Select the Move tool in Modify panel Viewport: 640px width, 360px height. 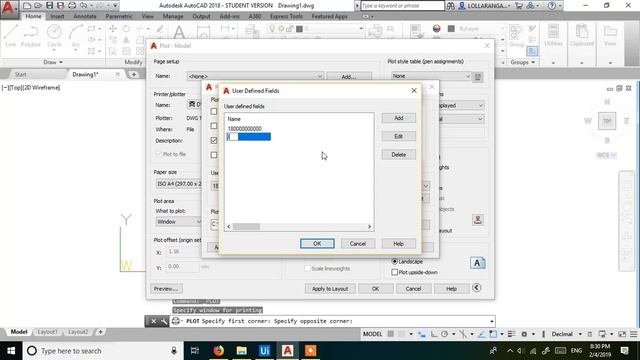[x=113, y=29]
